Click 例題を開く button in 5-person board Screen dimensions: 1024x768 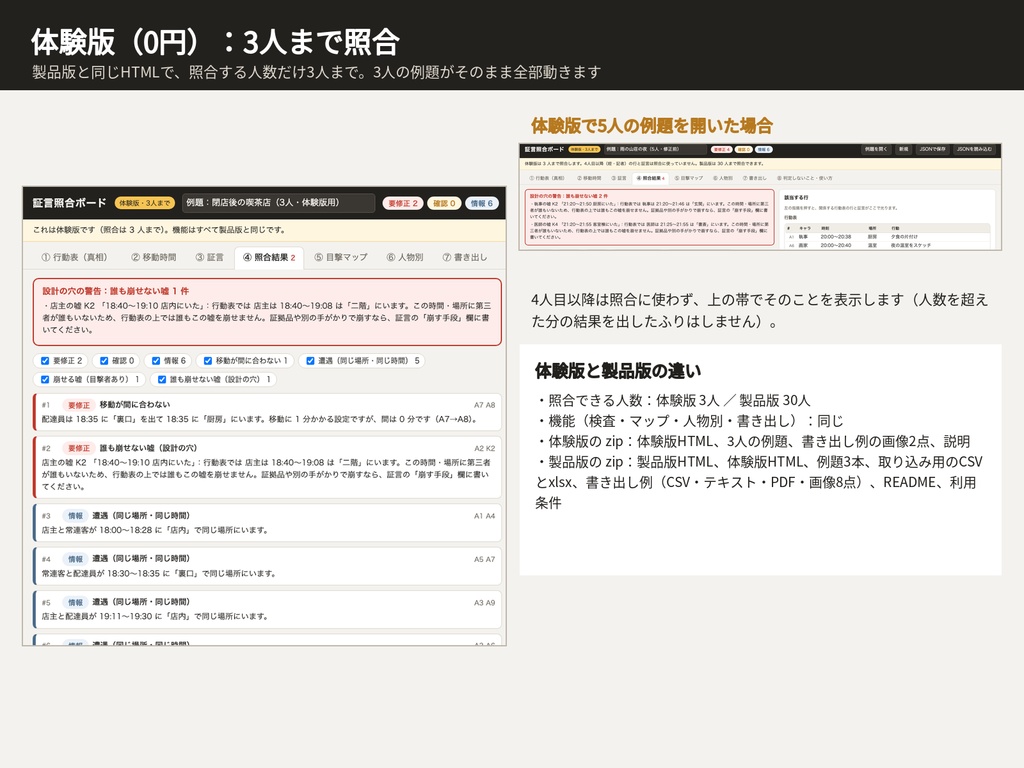(877, 150)
